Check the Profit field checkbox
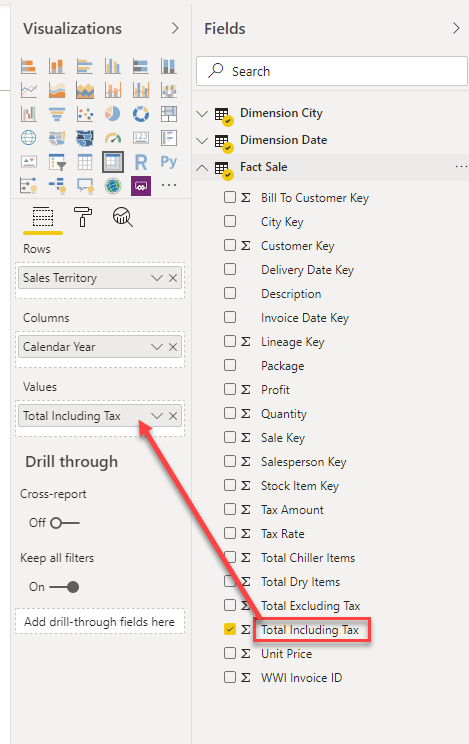This screenshot has width=469, height=744. coord(230,389)
